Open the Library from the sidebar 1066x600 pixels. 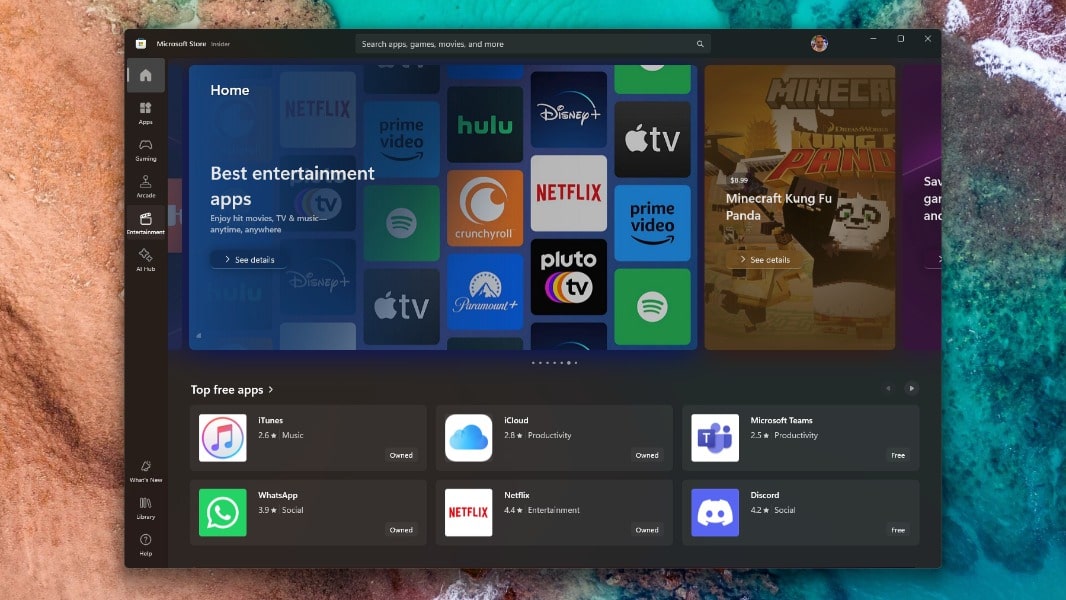click(146, 510)
